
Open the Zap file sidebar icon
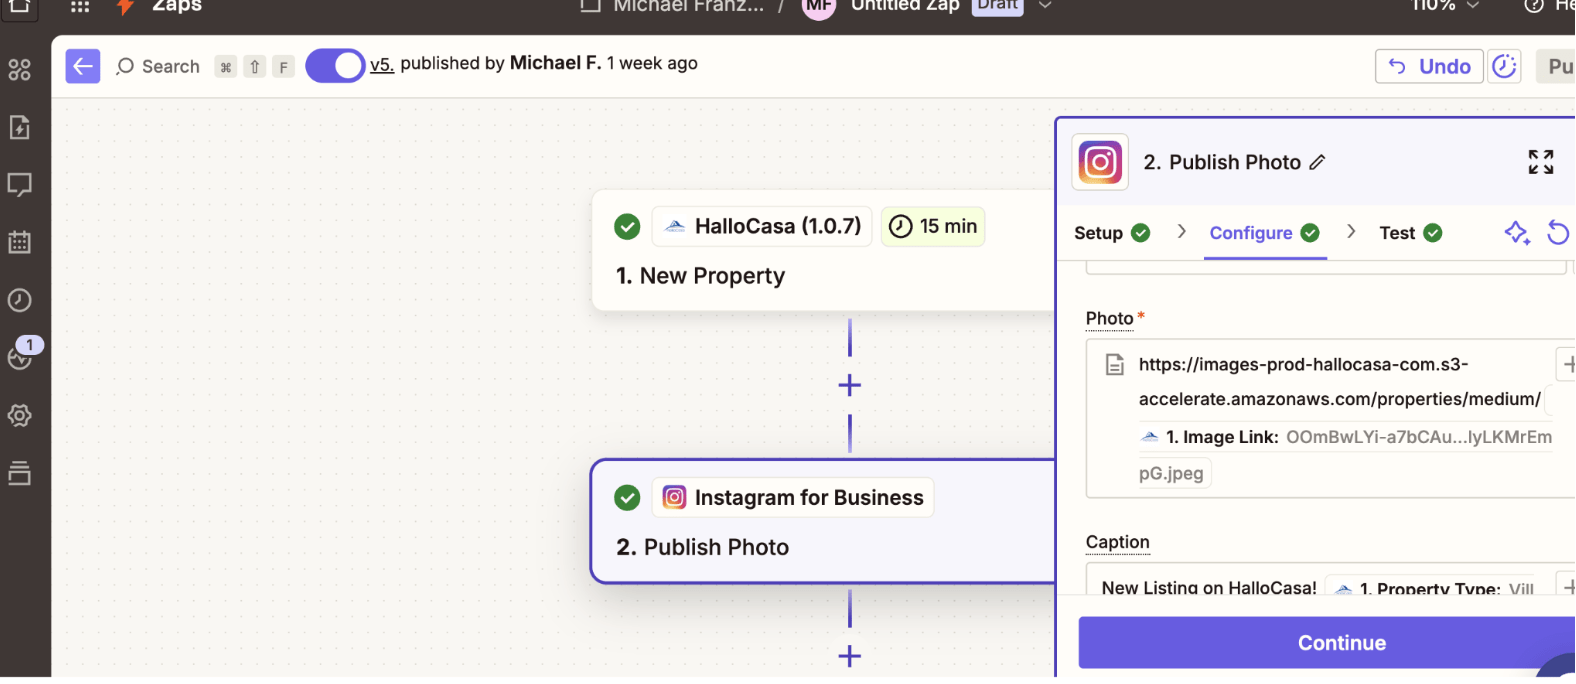19,127
